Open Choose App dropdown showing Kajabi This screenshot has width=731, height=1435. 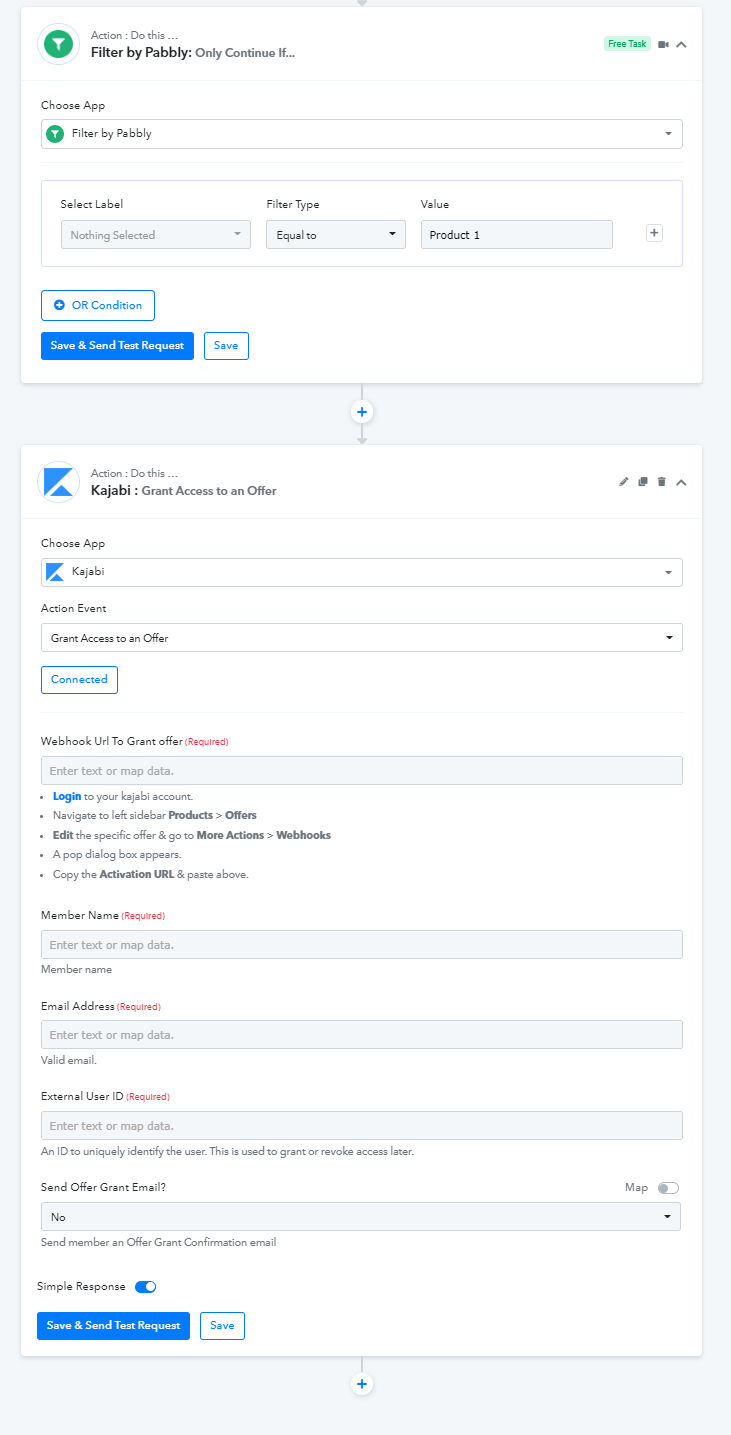coord(362,572)
